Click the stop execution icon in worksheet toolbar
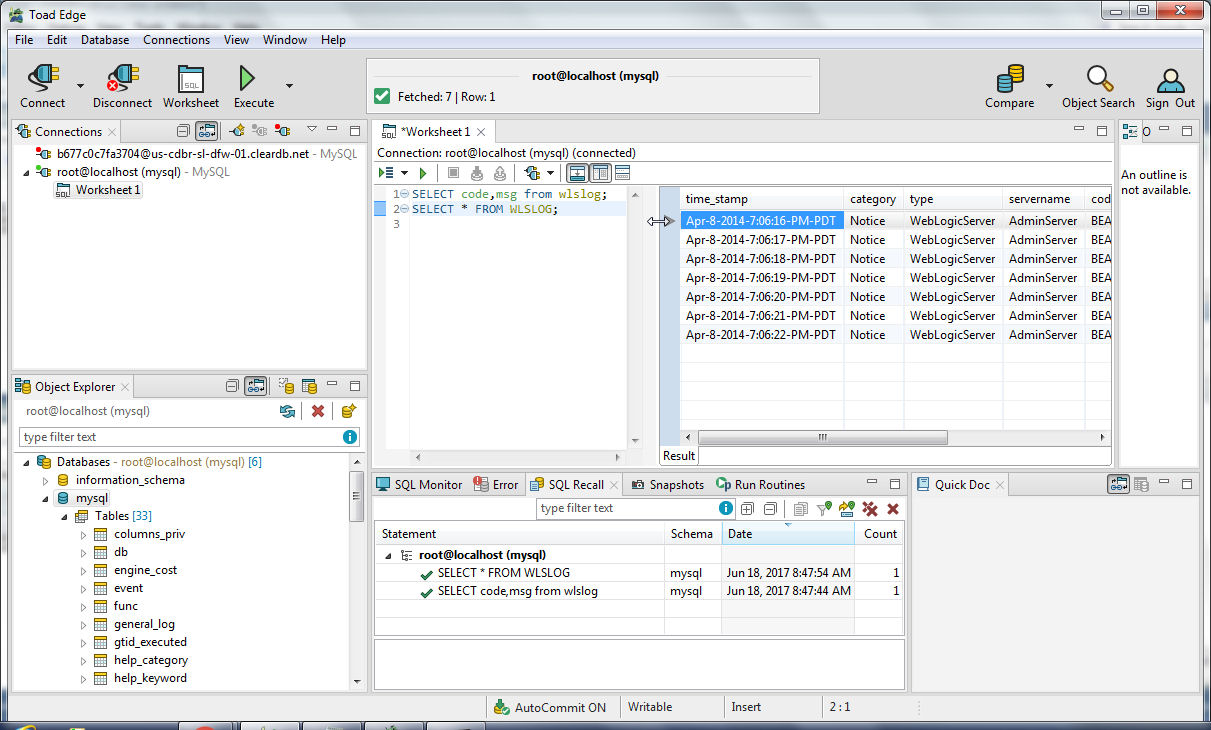1211x730 pixels. 453,173
